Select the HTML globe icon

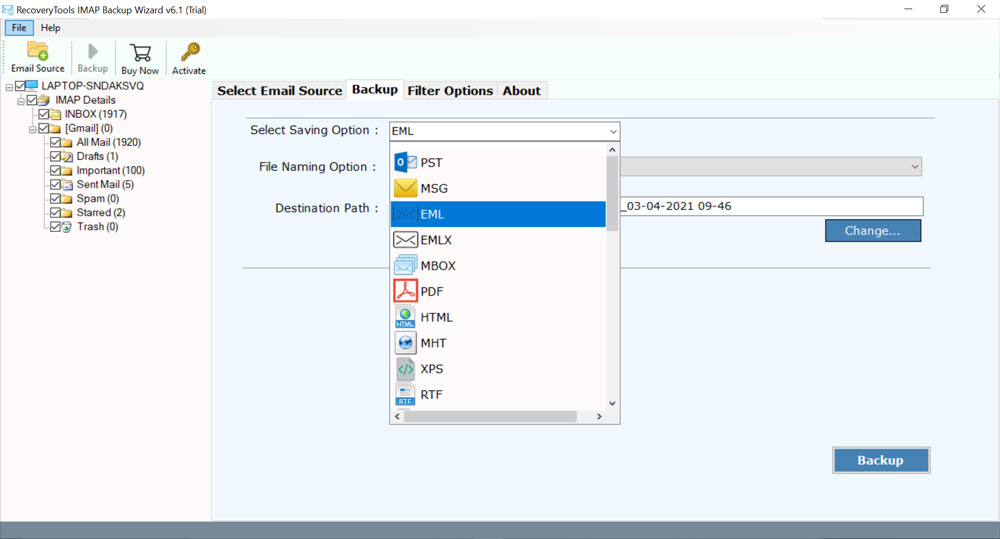click(405, 317)
